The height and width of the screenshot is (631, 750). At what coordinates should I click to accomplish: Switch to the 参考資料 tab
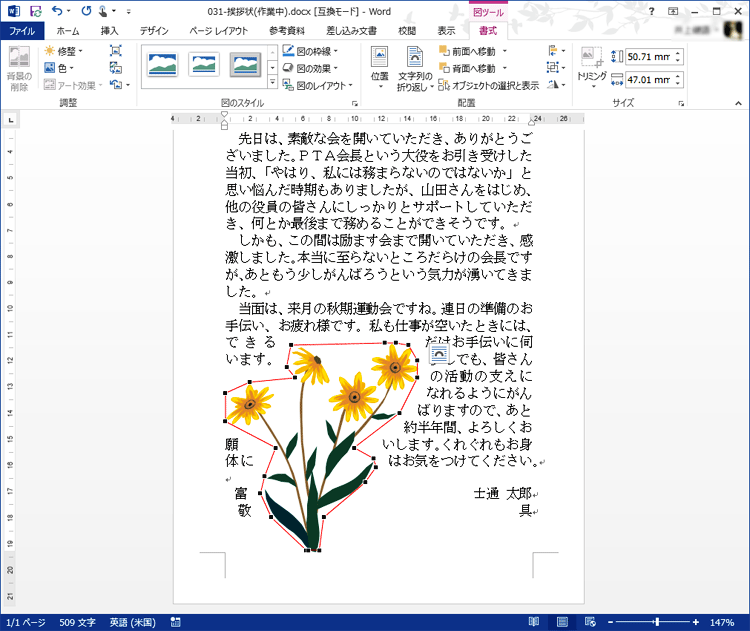[287, 31]
